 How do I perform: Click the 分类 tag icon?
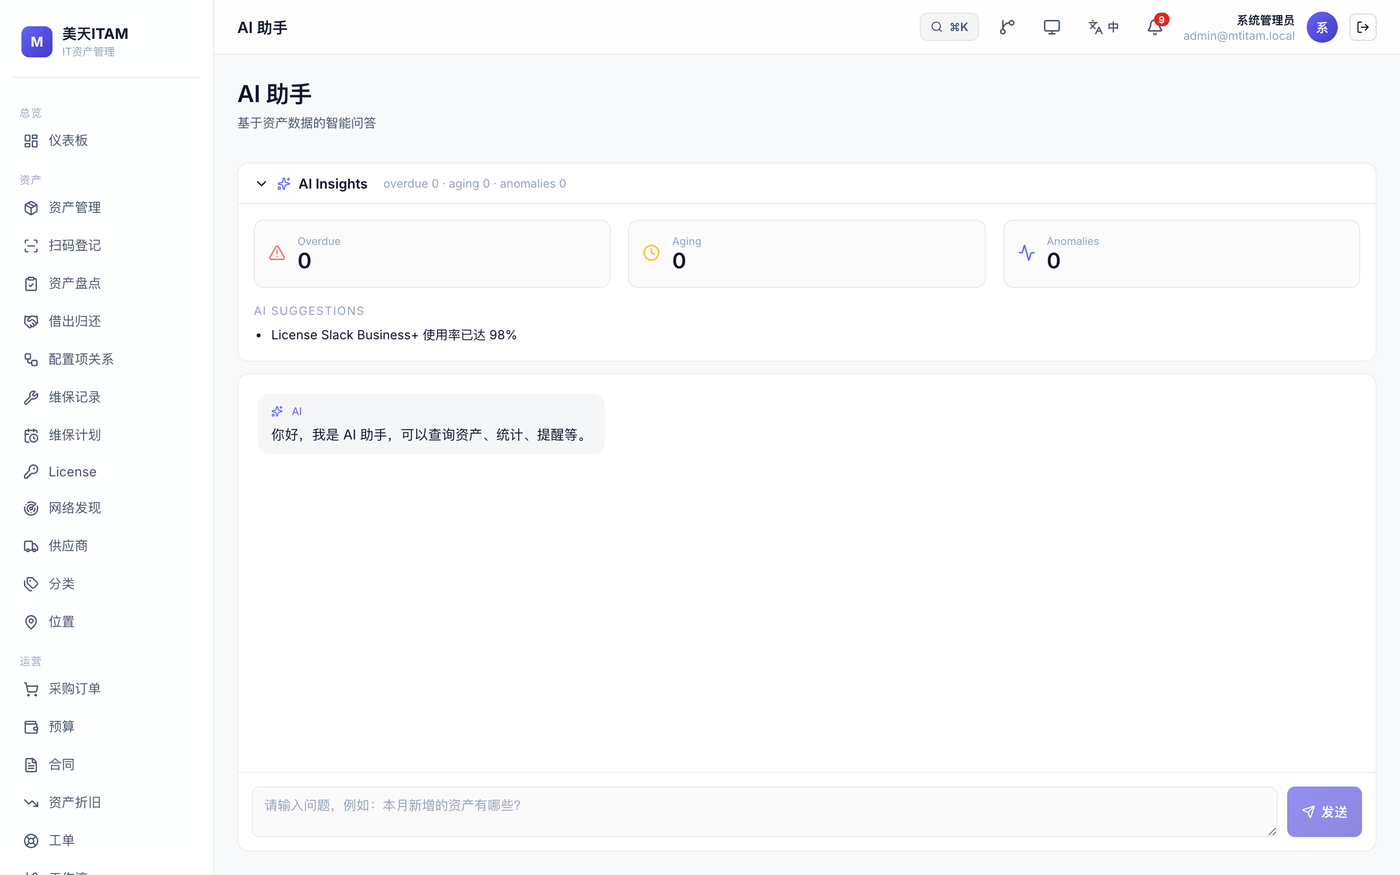[31, 585]
